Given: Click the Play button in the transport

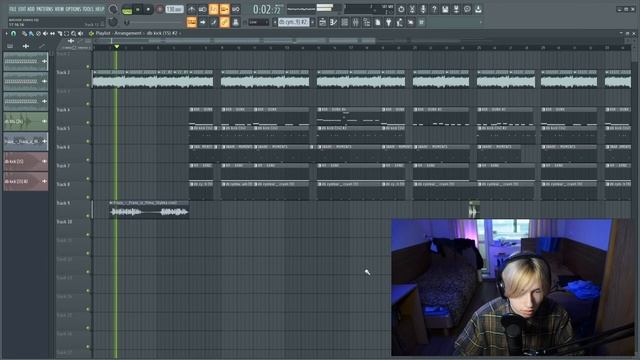Looking at the screenshot, I should click(138, 9).
